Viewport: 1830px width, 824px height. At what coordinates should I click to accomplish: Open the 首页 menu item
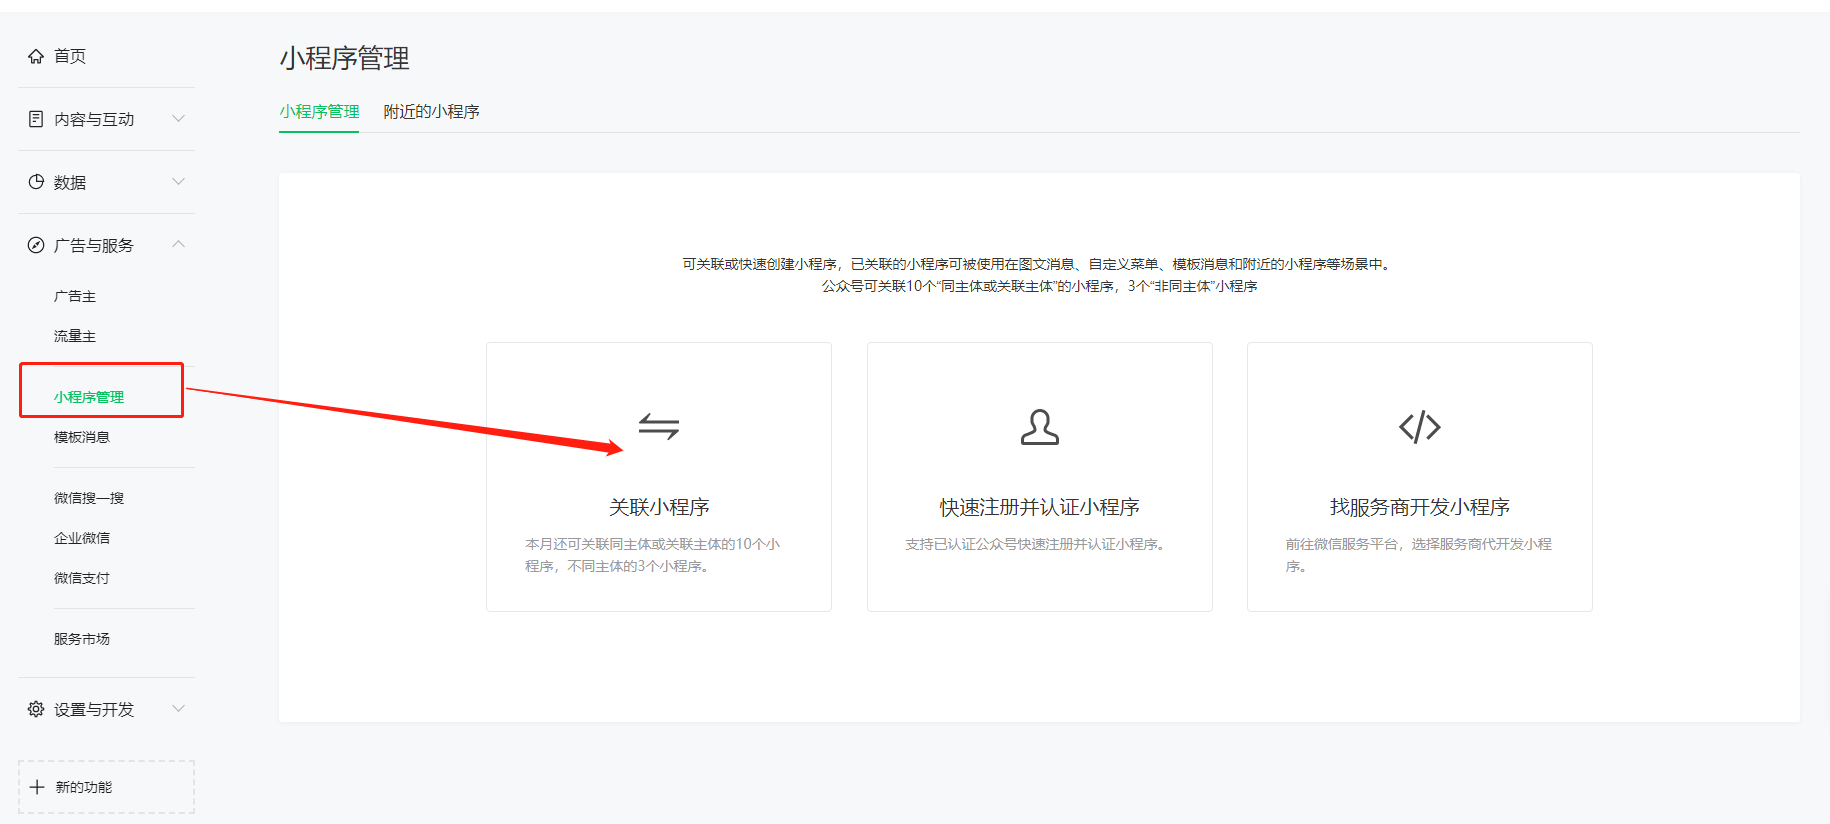[x=70, y=56]
